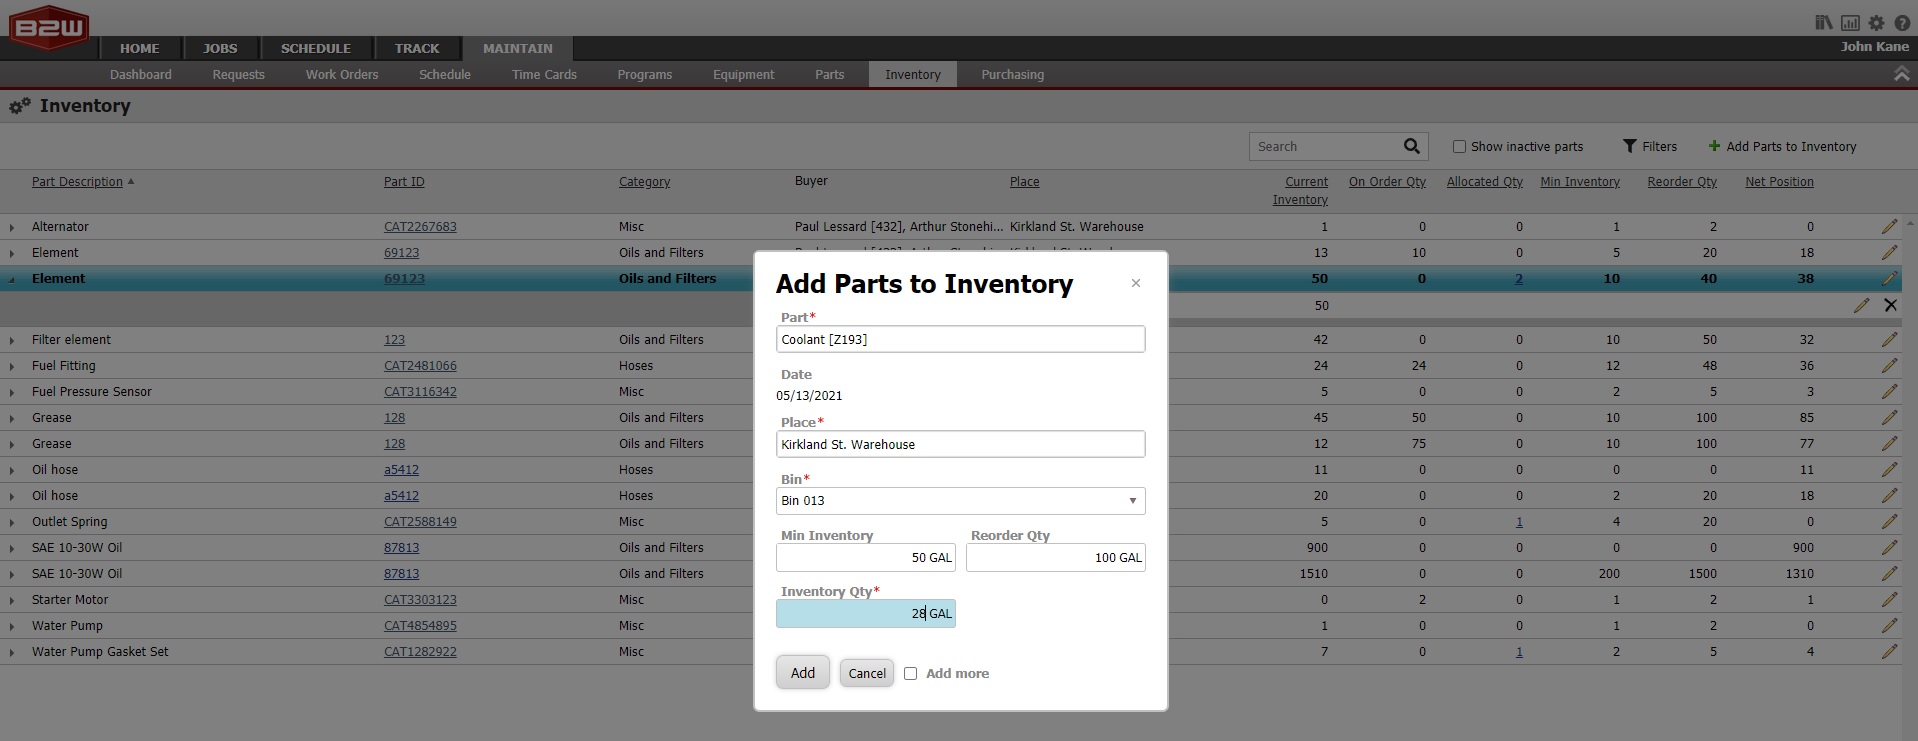Edit the Fuel Fitting row pencil icon

pyautogui.click(x=1889, y=366)
